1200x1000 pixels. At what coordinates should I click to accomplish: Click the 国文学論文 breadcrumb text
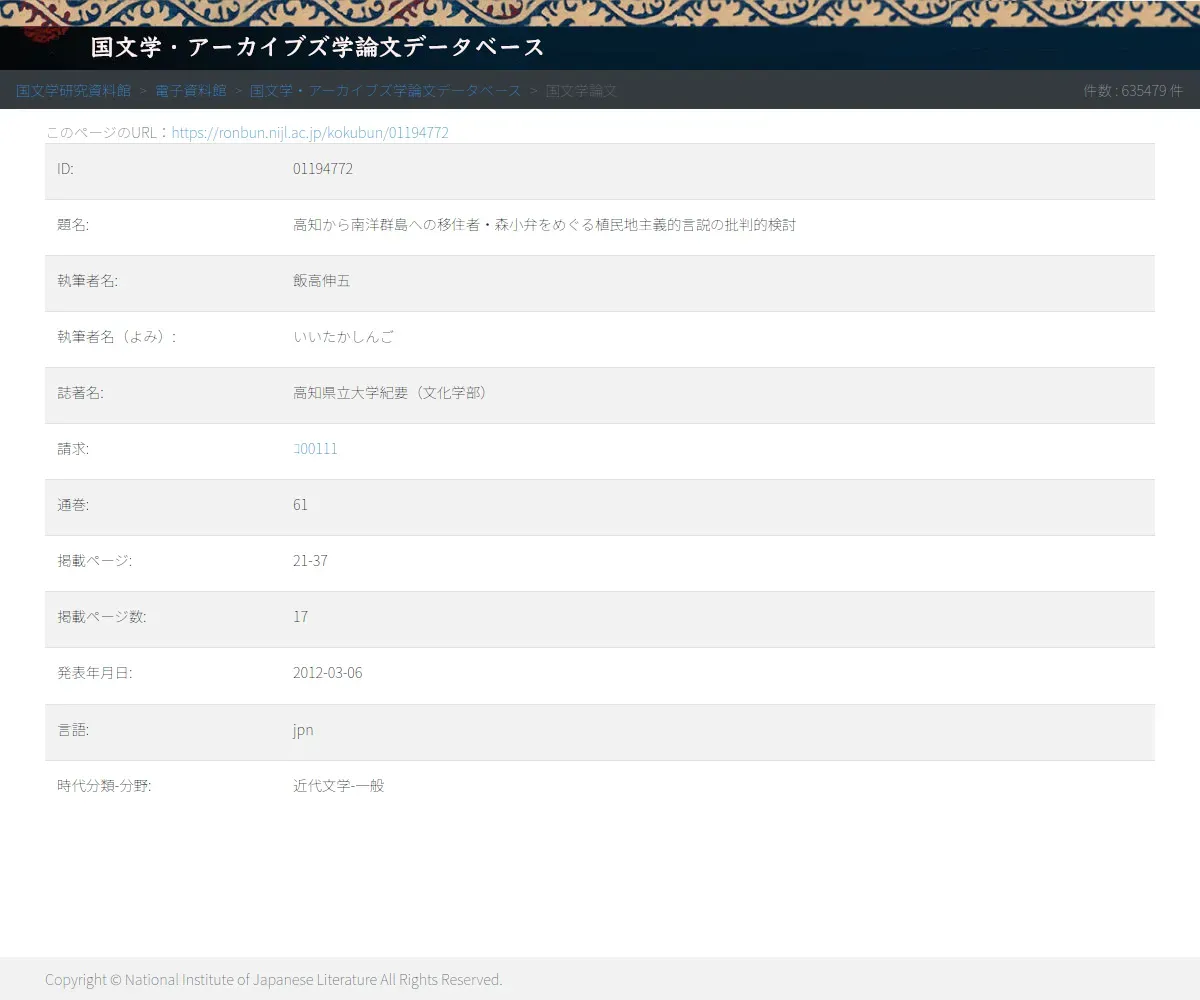[581, 90]
